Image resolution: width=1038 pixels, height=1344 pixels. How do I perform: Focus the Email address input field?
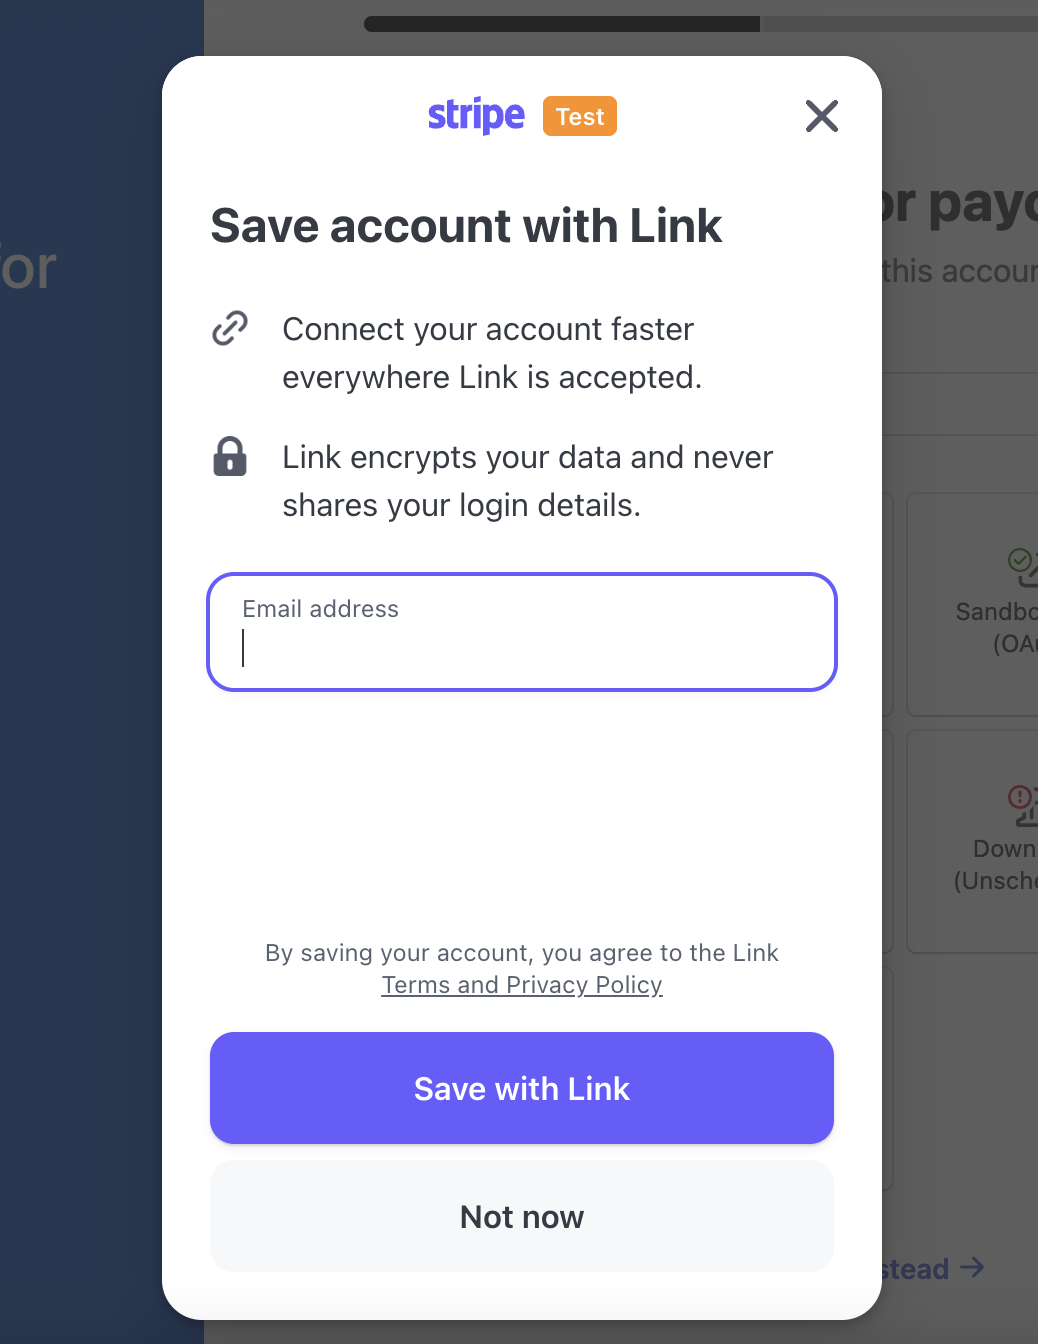click(x=522, y=632)
